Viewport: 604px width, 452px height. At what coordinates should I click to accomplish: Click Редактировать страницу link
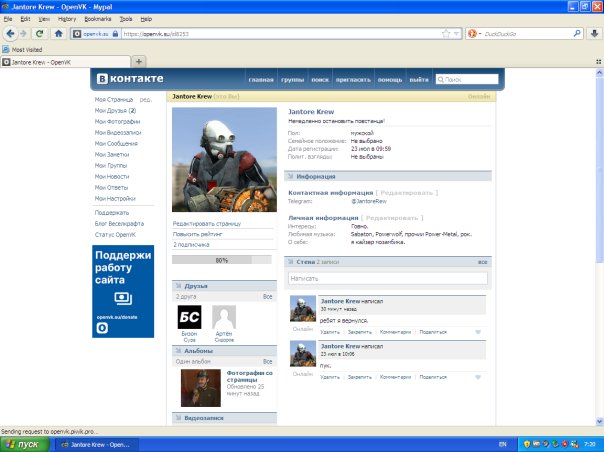click(207, 223)
